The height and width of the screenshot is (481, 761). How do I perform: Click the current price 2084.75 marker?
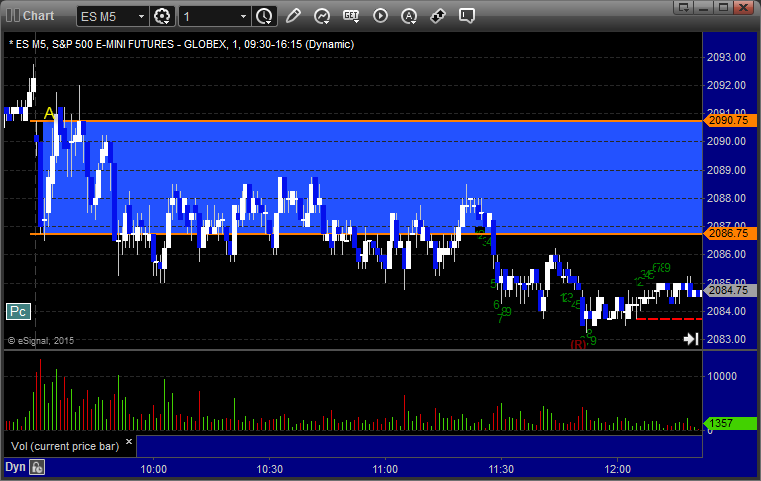pos(730,290)
